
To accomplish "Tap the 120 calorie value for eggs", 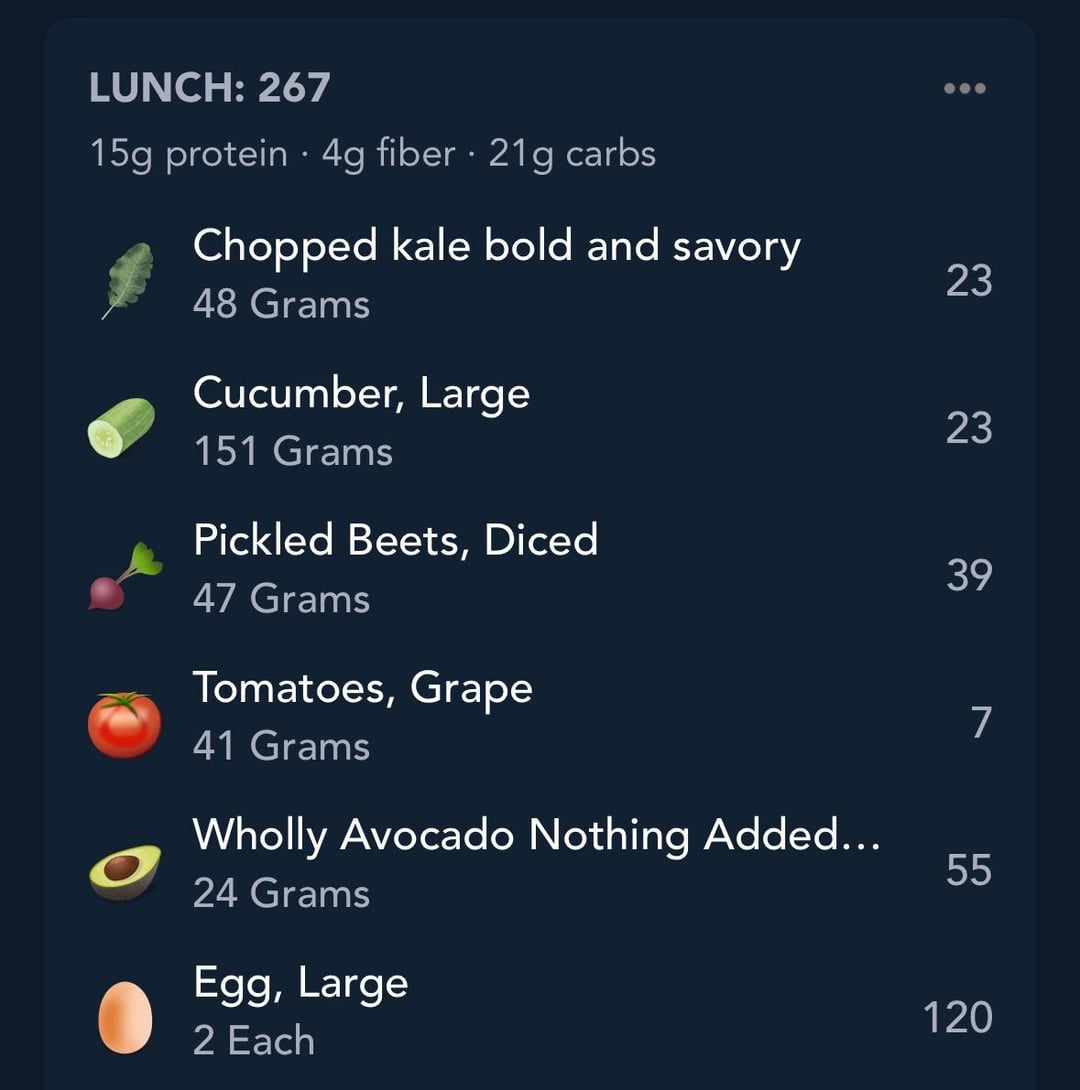I will point(957,1018).
